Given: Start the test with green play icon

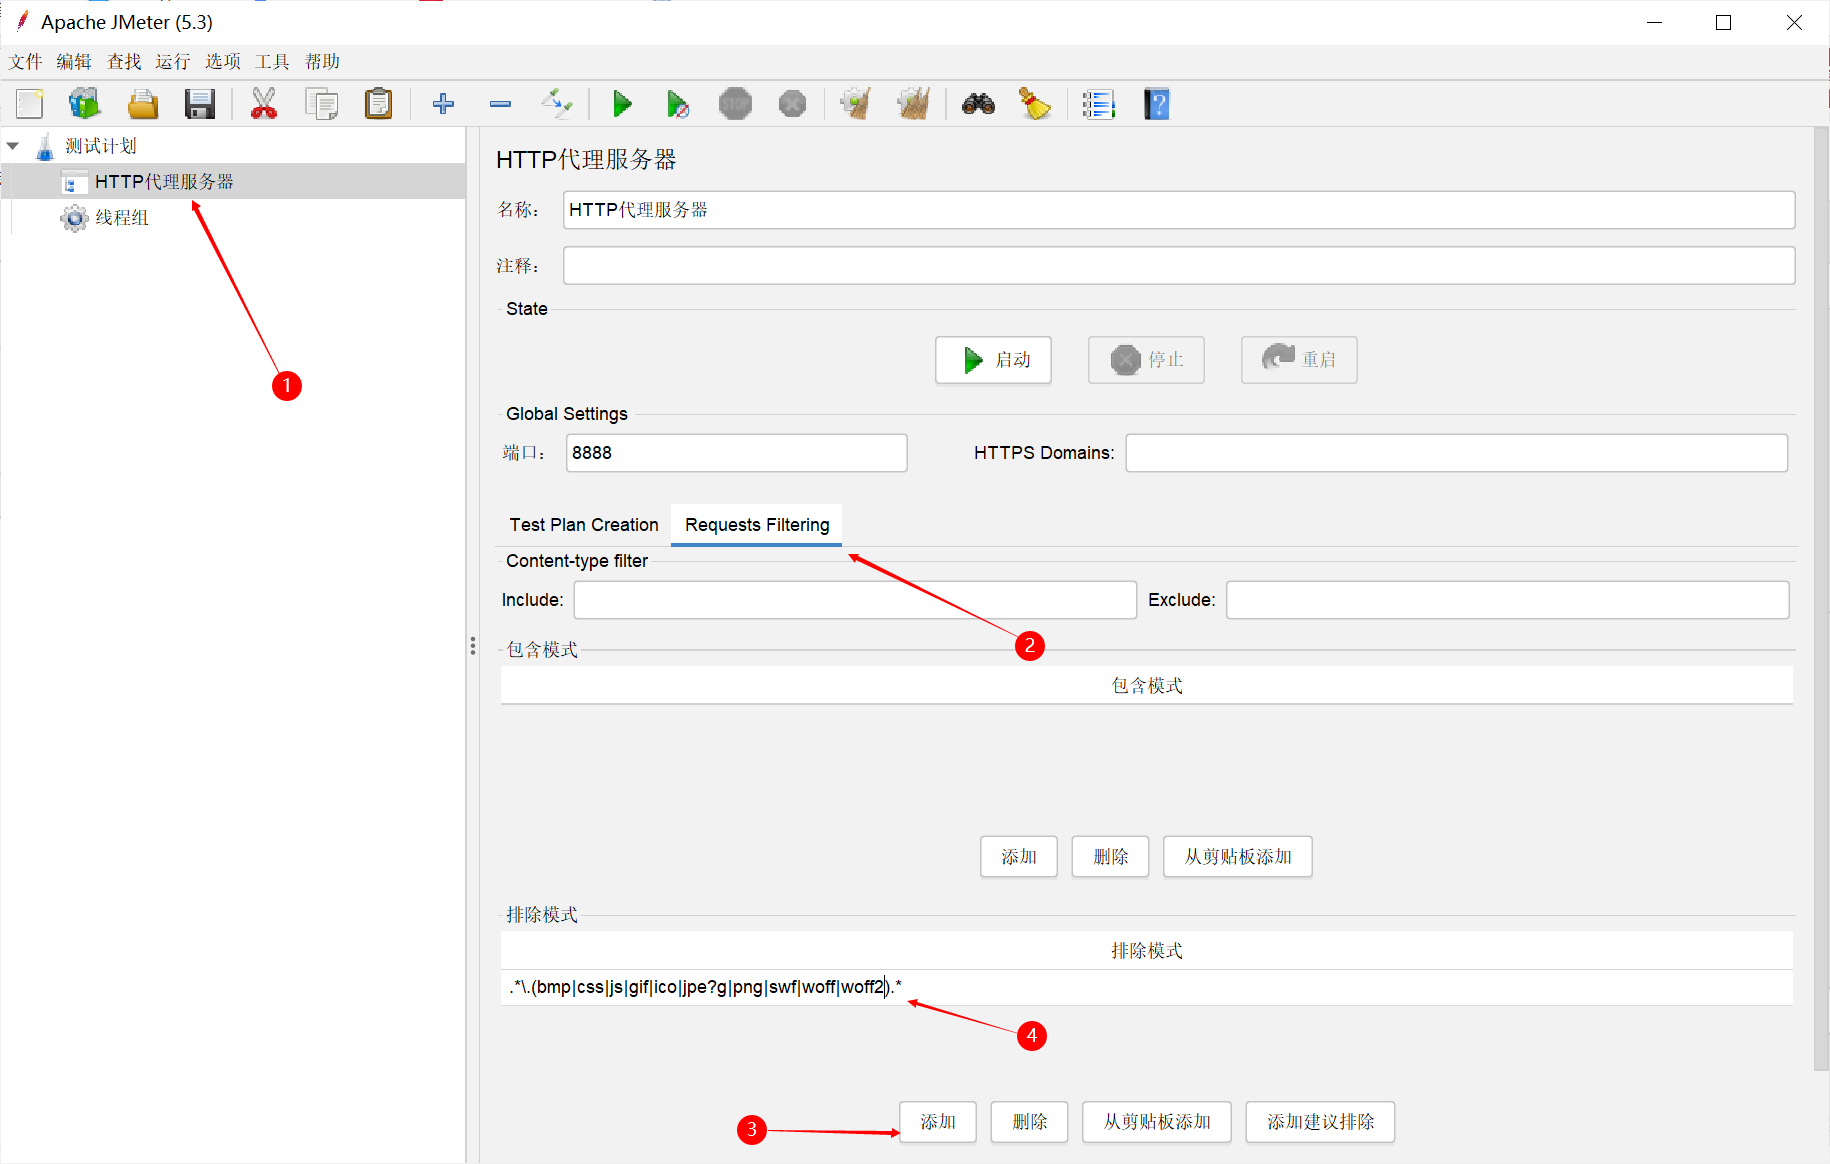Looking at the screenshot, I should [x=622, y=104].
